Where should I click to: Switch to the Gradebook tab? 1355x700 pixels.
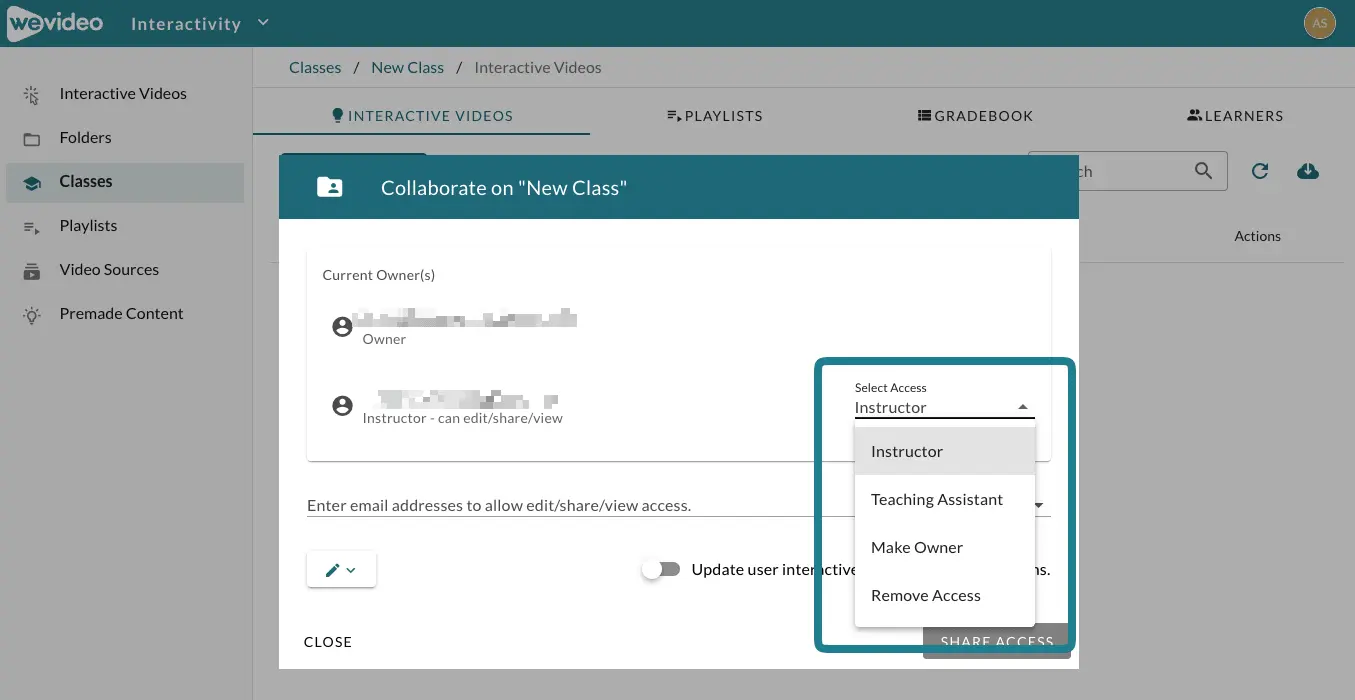(x=975, y=116)
